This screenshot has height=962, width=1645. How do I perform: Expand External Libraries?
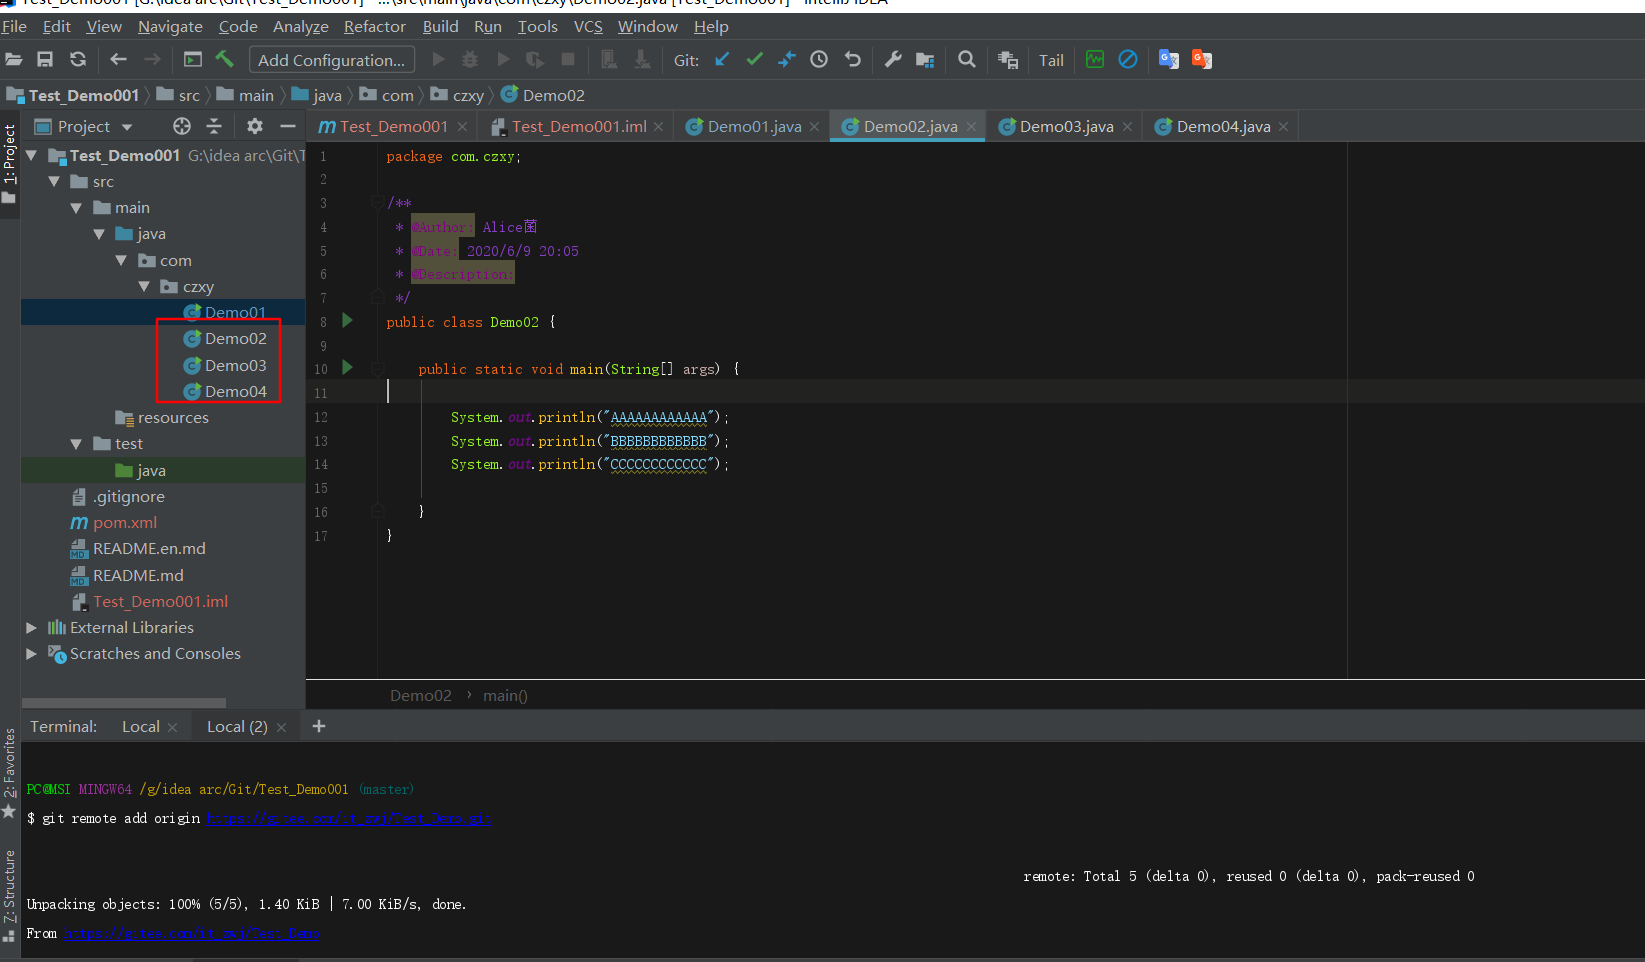31,627
